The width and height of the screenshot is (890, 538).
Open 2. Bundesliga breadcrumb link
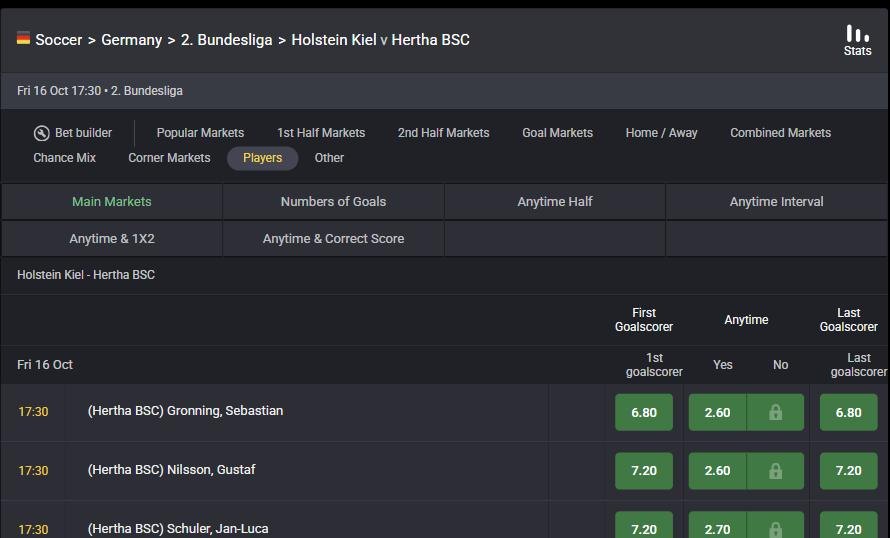click(x=226, y=40)
